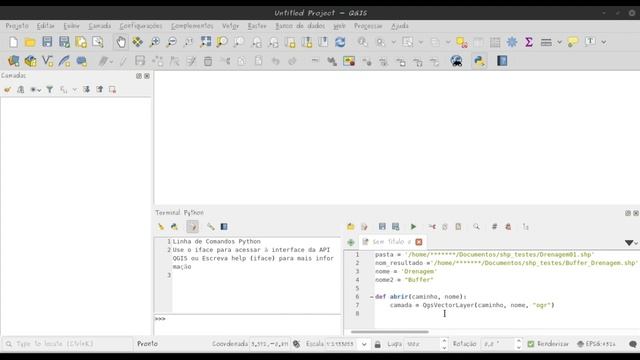Comment code with the hash icon
Viewport: 640px width, 360px height.
pos(494,227)
